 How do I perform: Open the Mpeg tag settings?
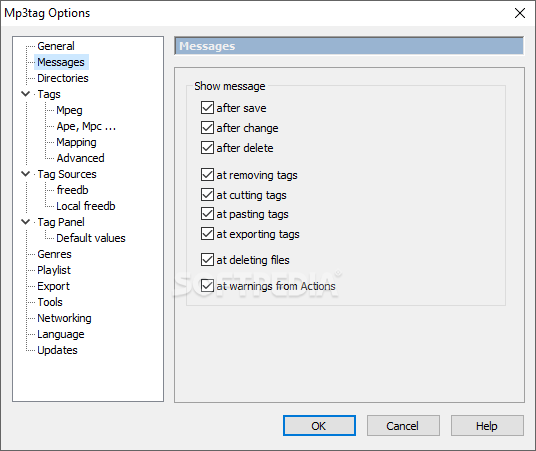pos(69,110)
